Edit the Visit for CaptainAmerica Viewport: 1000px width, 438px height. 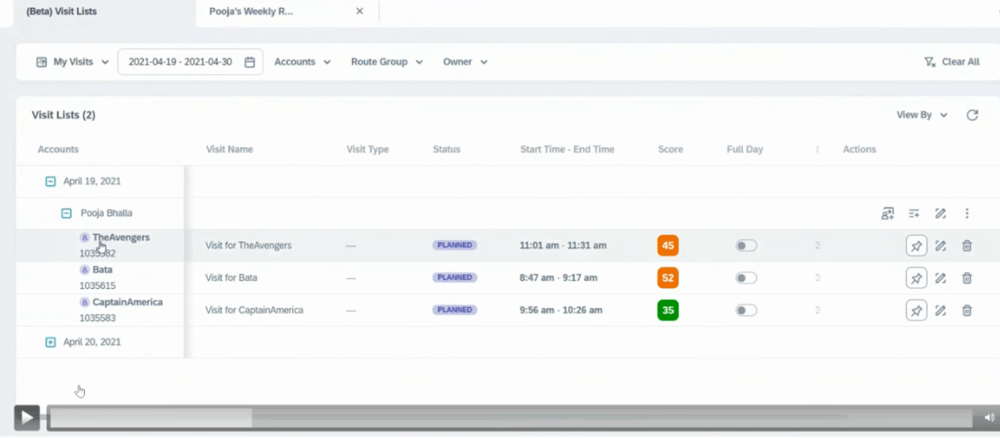click(x=940, y=310)
